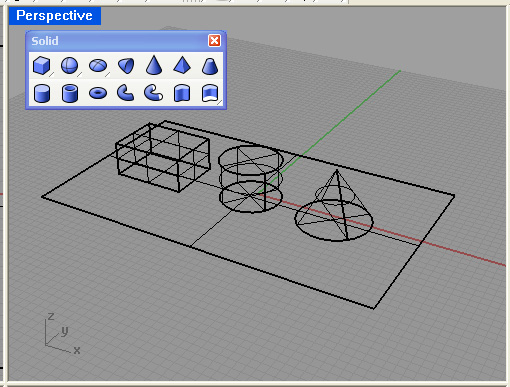
Task: Choose the Pyramid tool
Action: point(182,65)
